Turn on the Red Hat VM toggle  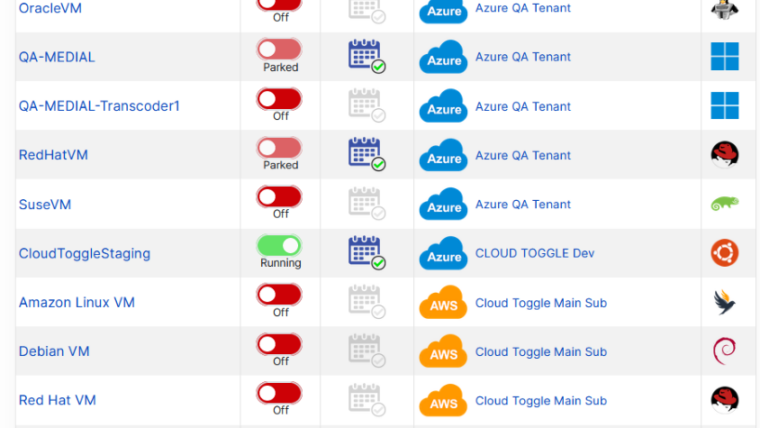click(x=280, y=392)
